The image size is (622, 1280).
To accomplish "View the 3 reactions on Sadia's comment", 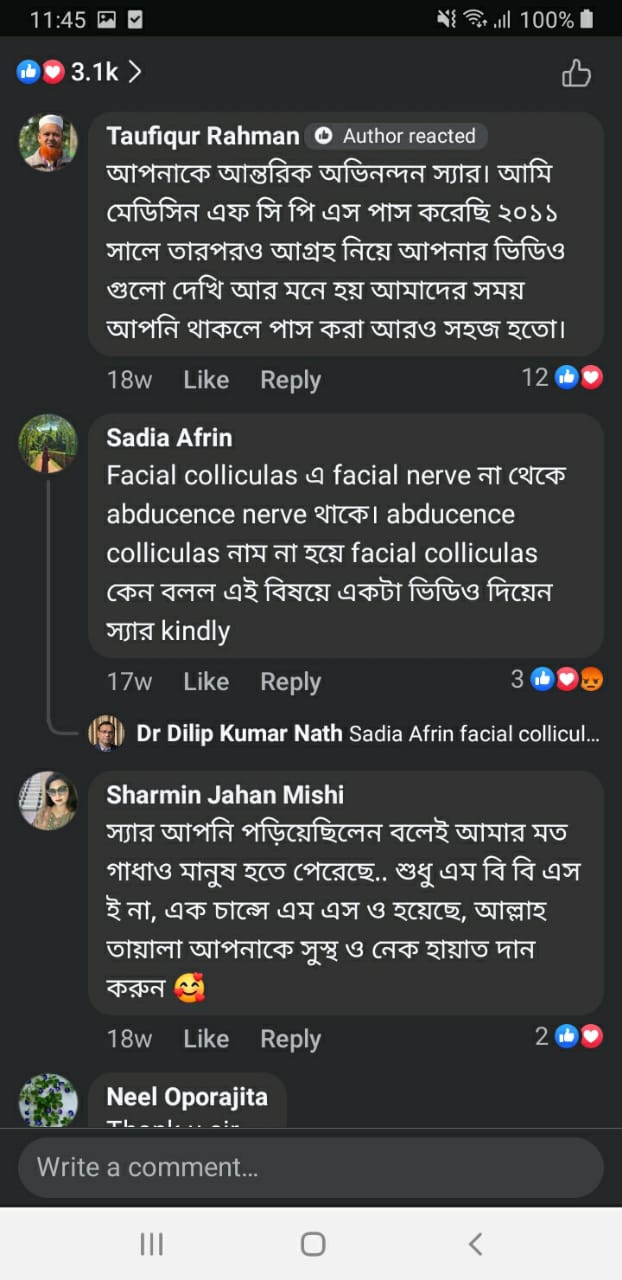I will tap(557, 680).
